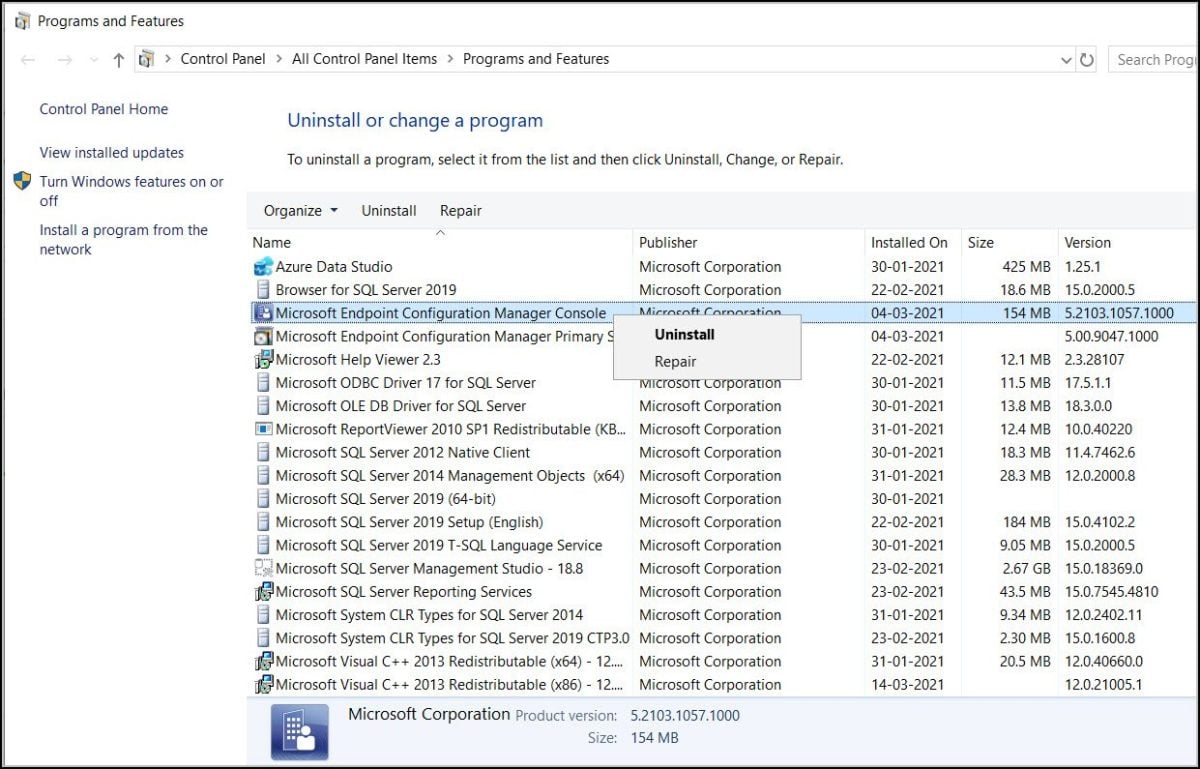This screenshot has width=1200, height=769.
Task: Click the Repair toolbar button
Action: [461, 211]
